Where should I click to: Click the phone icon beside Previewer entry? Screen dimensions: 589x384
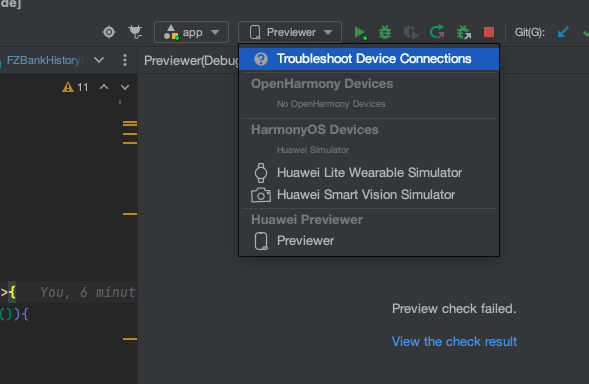[261, 241]
